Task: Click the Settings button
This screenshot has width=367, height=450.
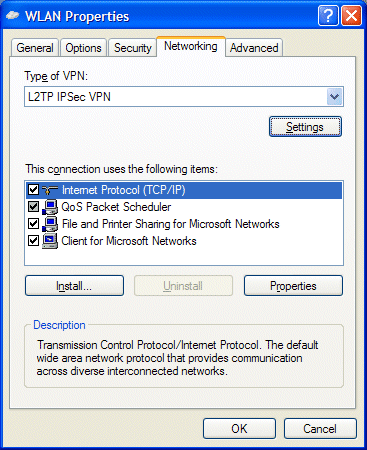Action: [305, 127]
